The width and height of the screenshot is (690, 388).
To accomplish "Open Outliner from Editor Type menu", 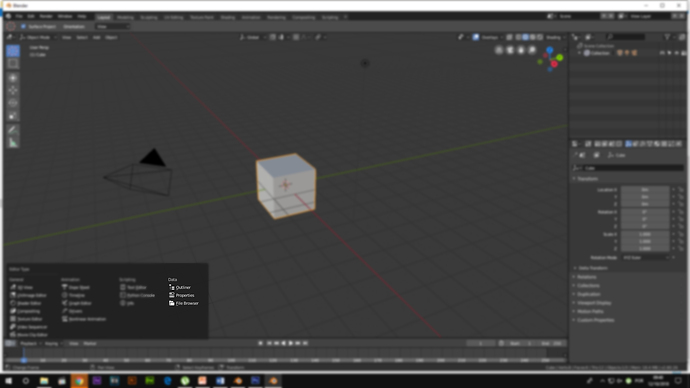I will click(180, 287).
